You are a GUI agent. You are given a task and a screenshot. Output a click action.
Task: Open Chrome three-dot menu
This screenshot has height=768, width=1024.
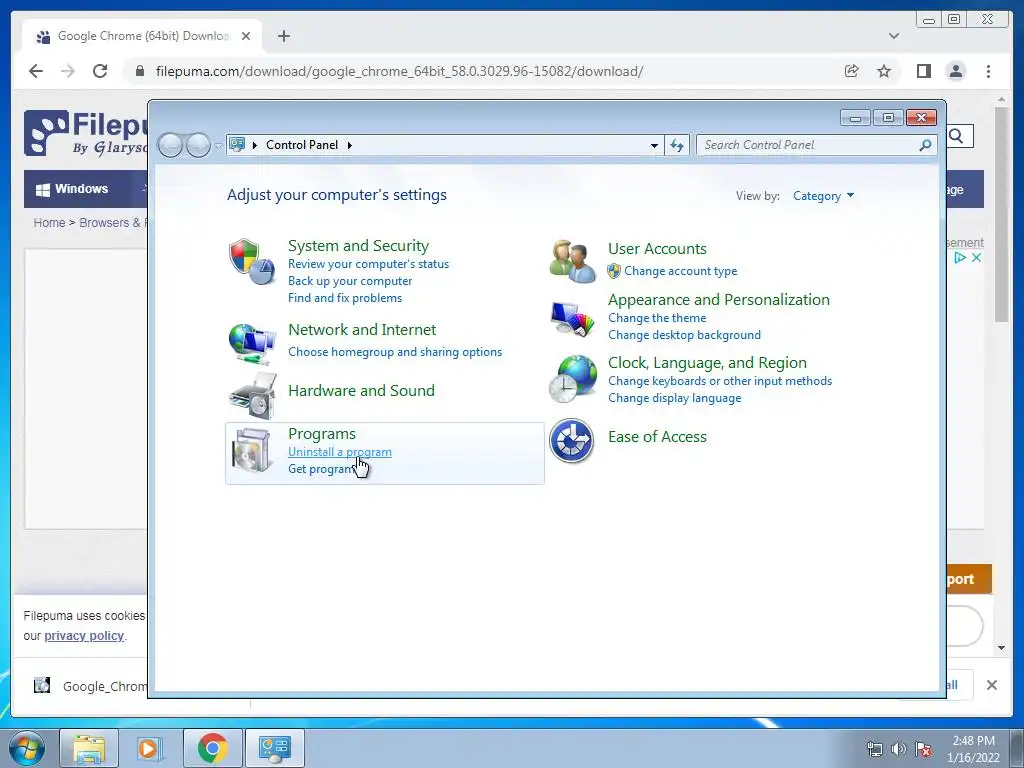pos(989,71)
